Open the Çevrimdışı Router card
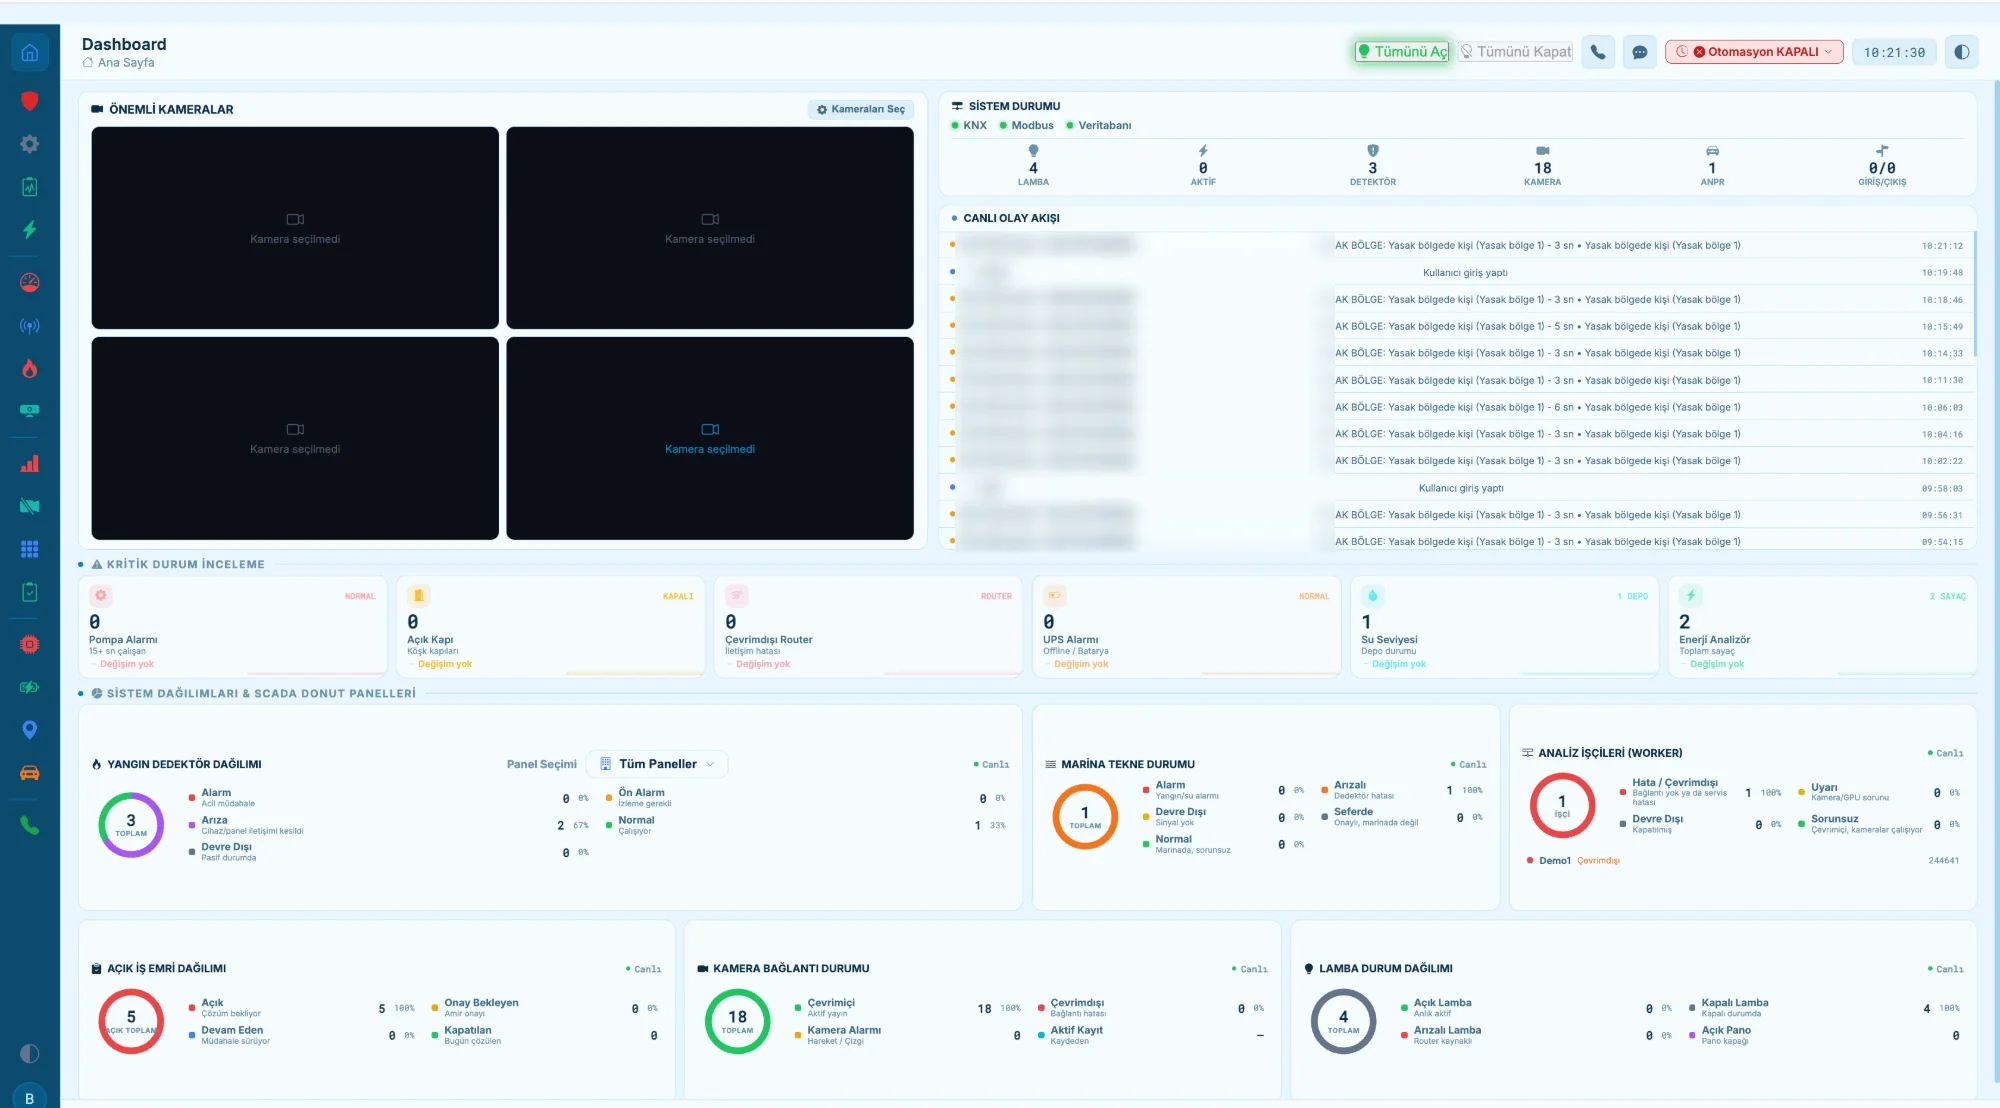 click(x=869, y=627)
